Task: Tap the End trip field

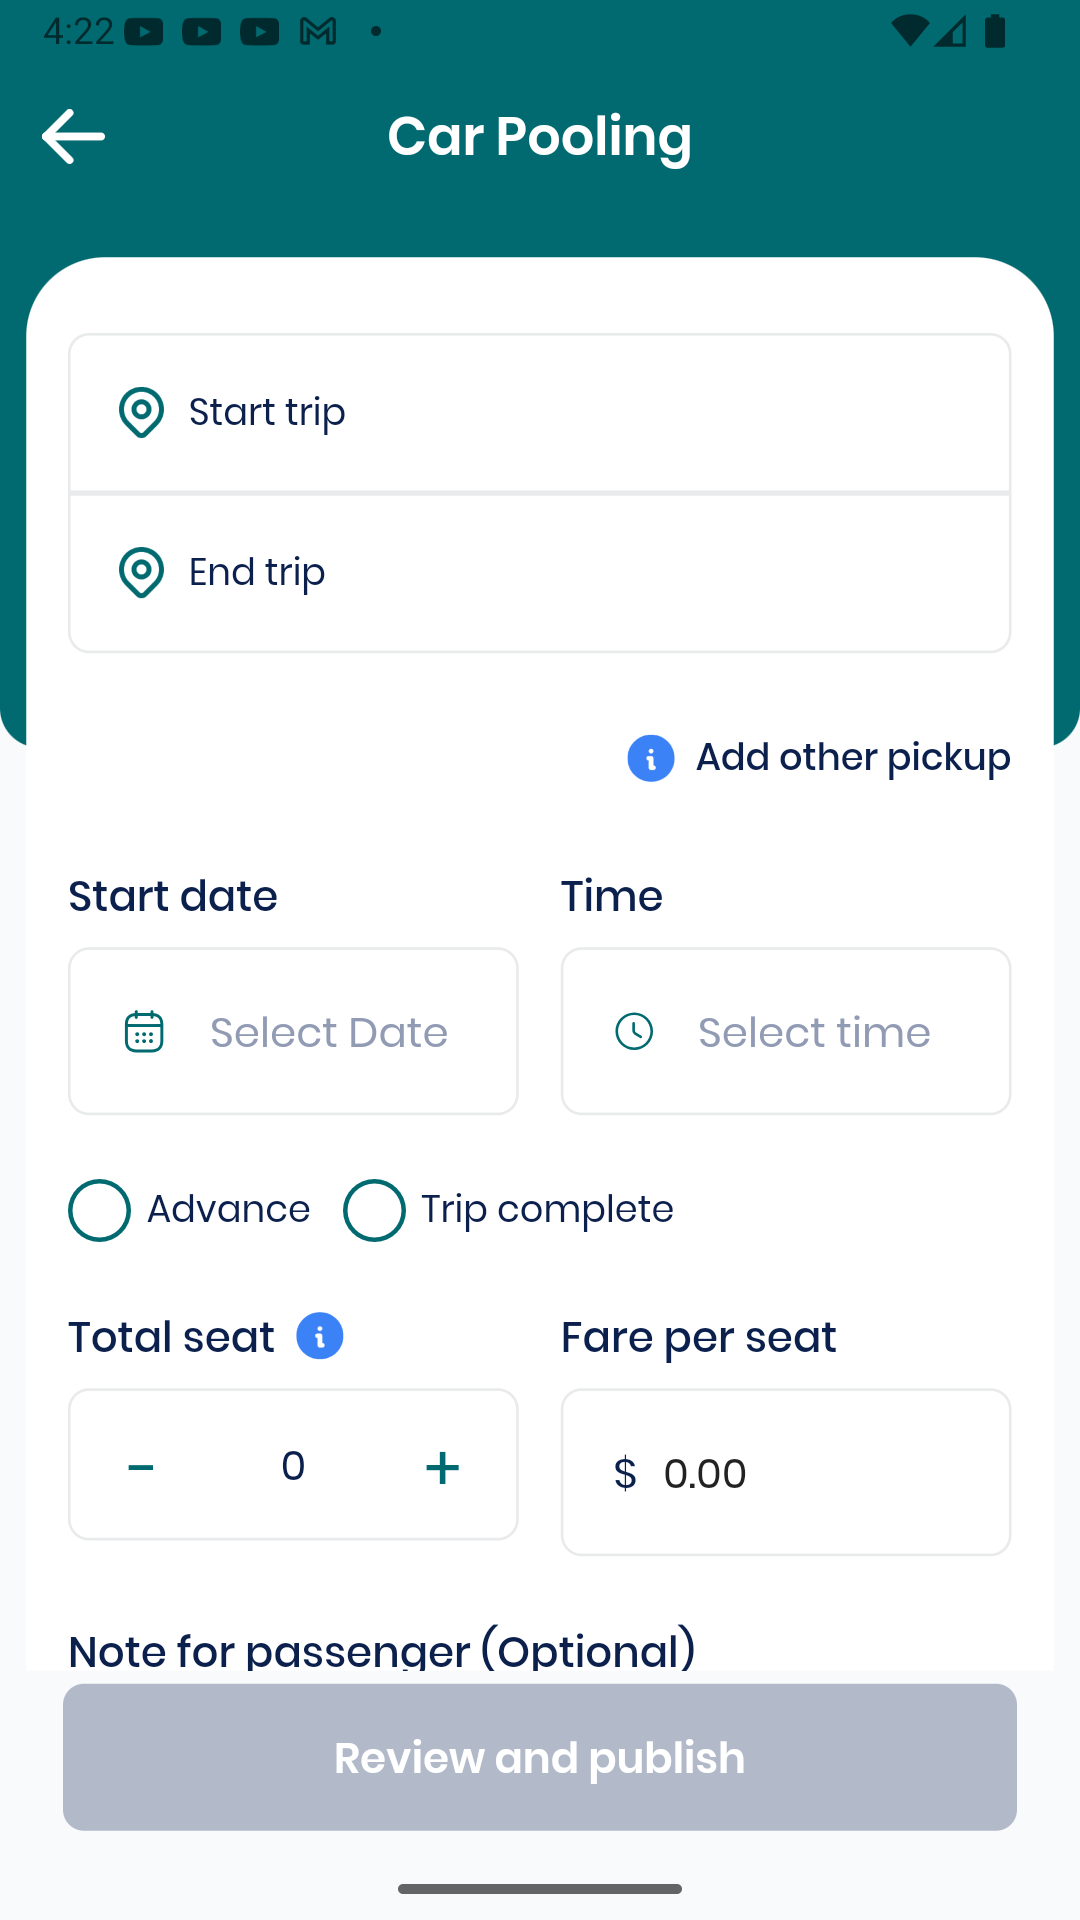Action: point(540,573)
